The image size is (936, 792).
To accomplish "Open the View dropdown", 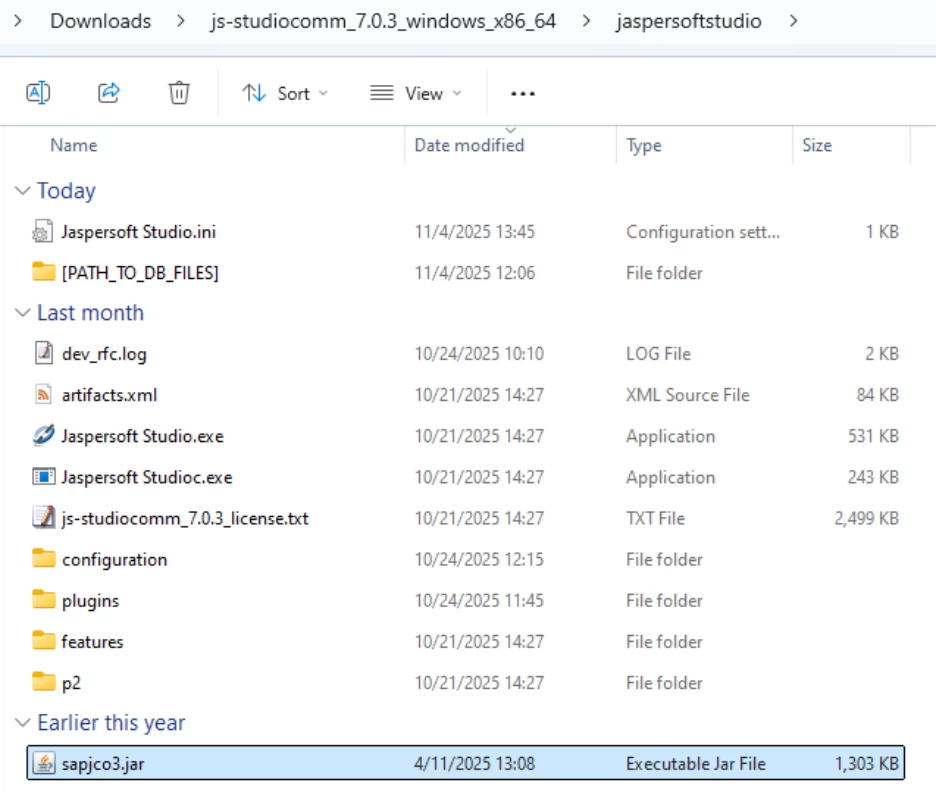I will pos(416,94).
